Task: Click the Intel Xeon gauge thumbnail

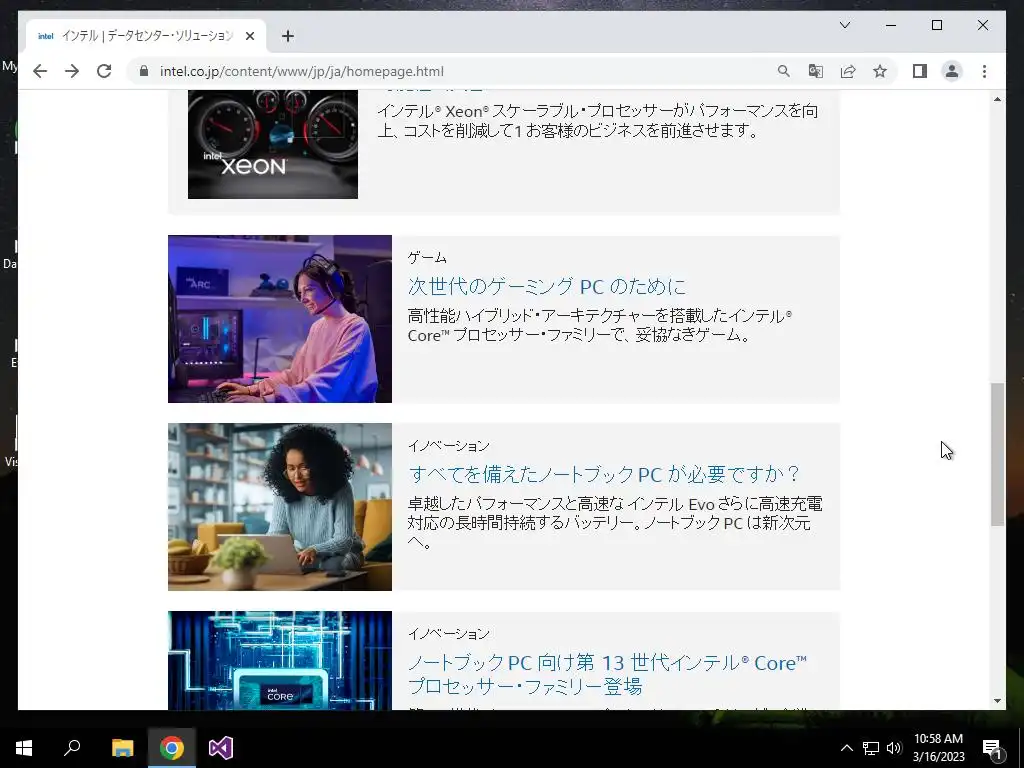Action: click(x=272, y=144)
